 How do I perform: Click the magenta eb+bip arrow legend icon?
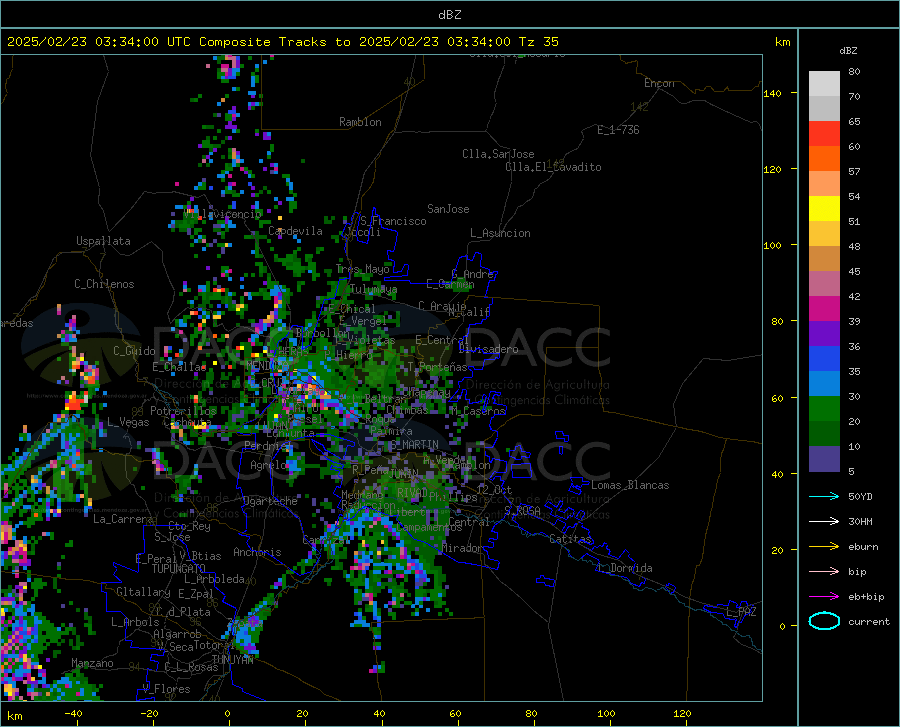[824, 597]
